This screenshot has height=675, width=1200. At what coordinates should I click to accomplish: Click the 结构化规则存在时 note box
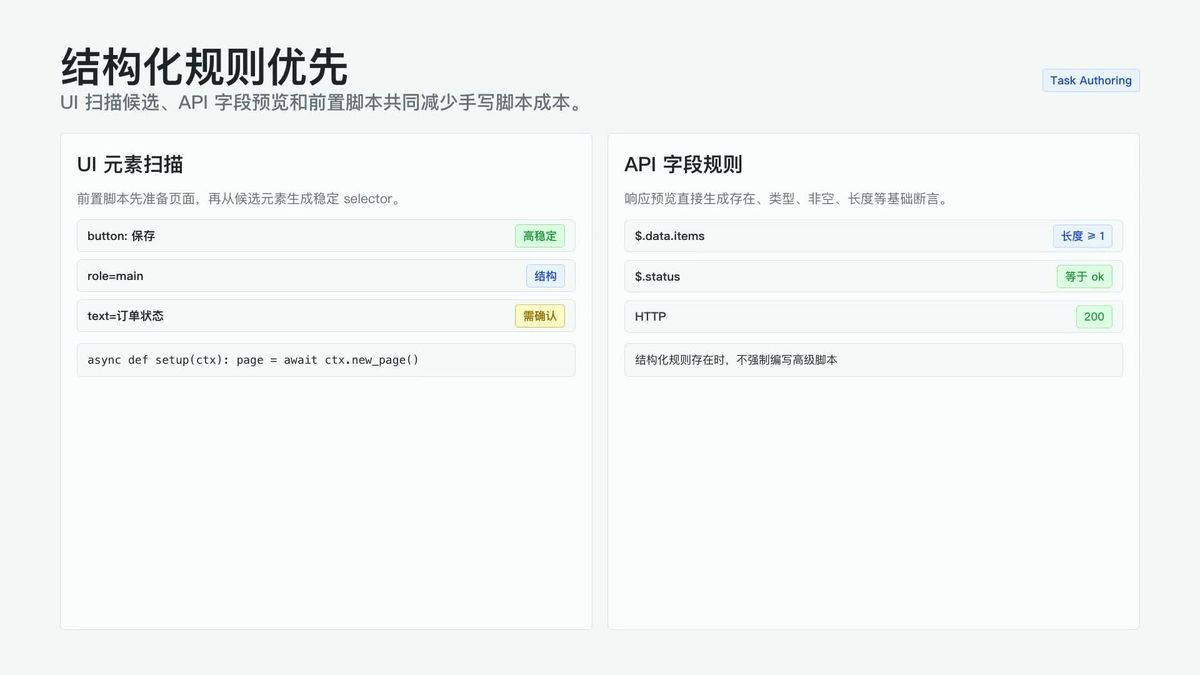[873, 360]
